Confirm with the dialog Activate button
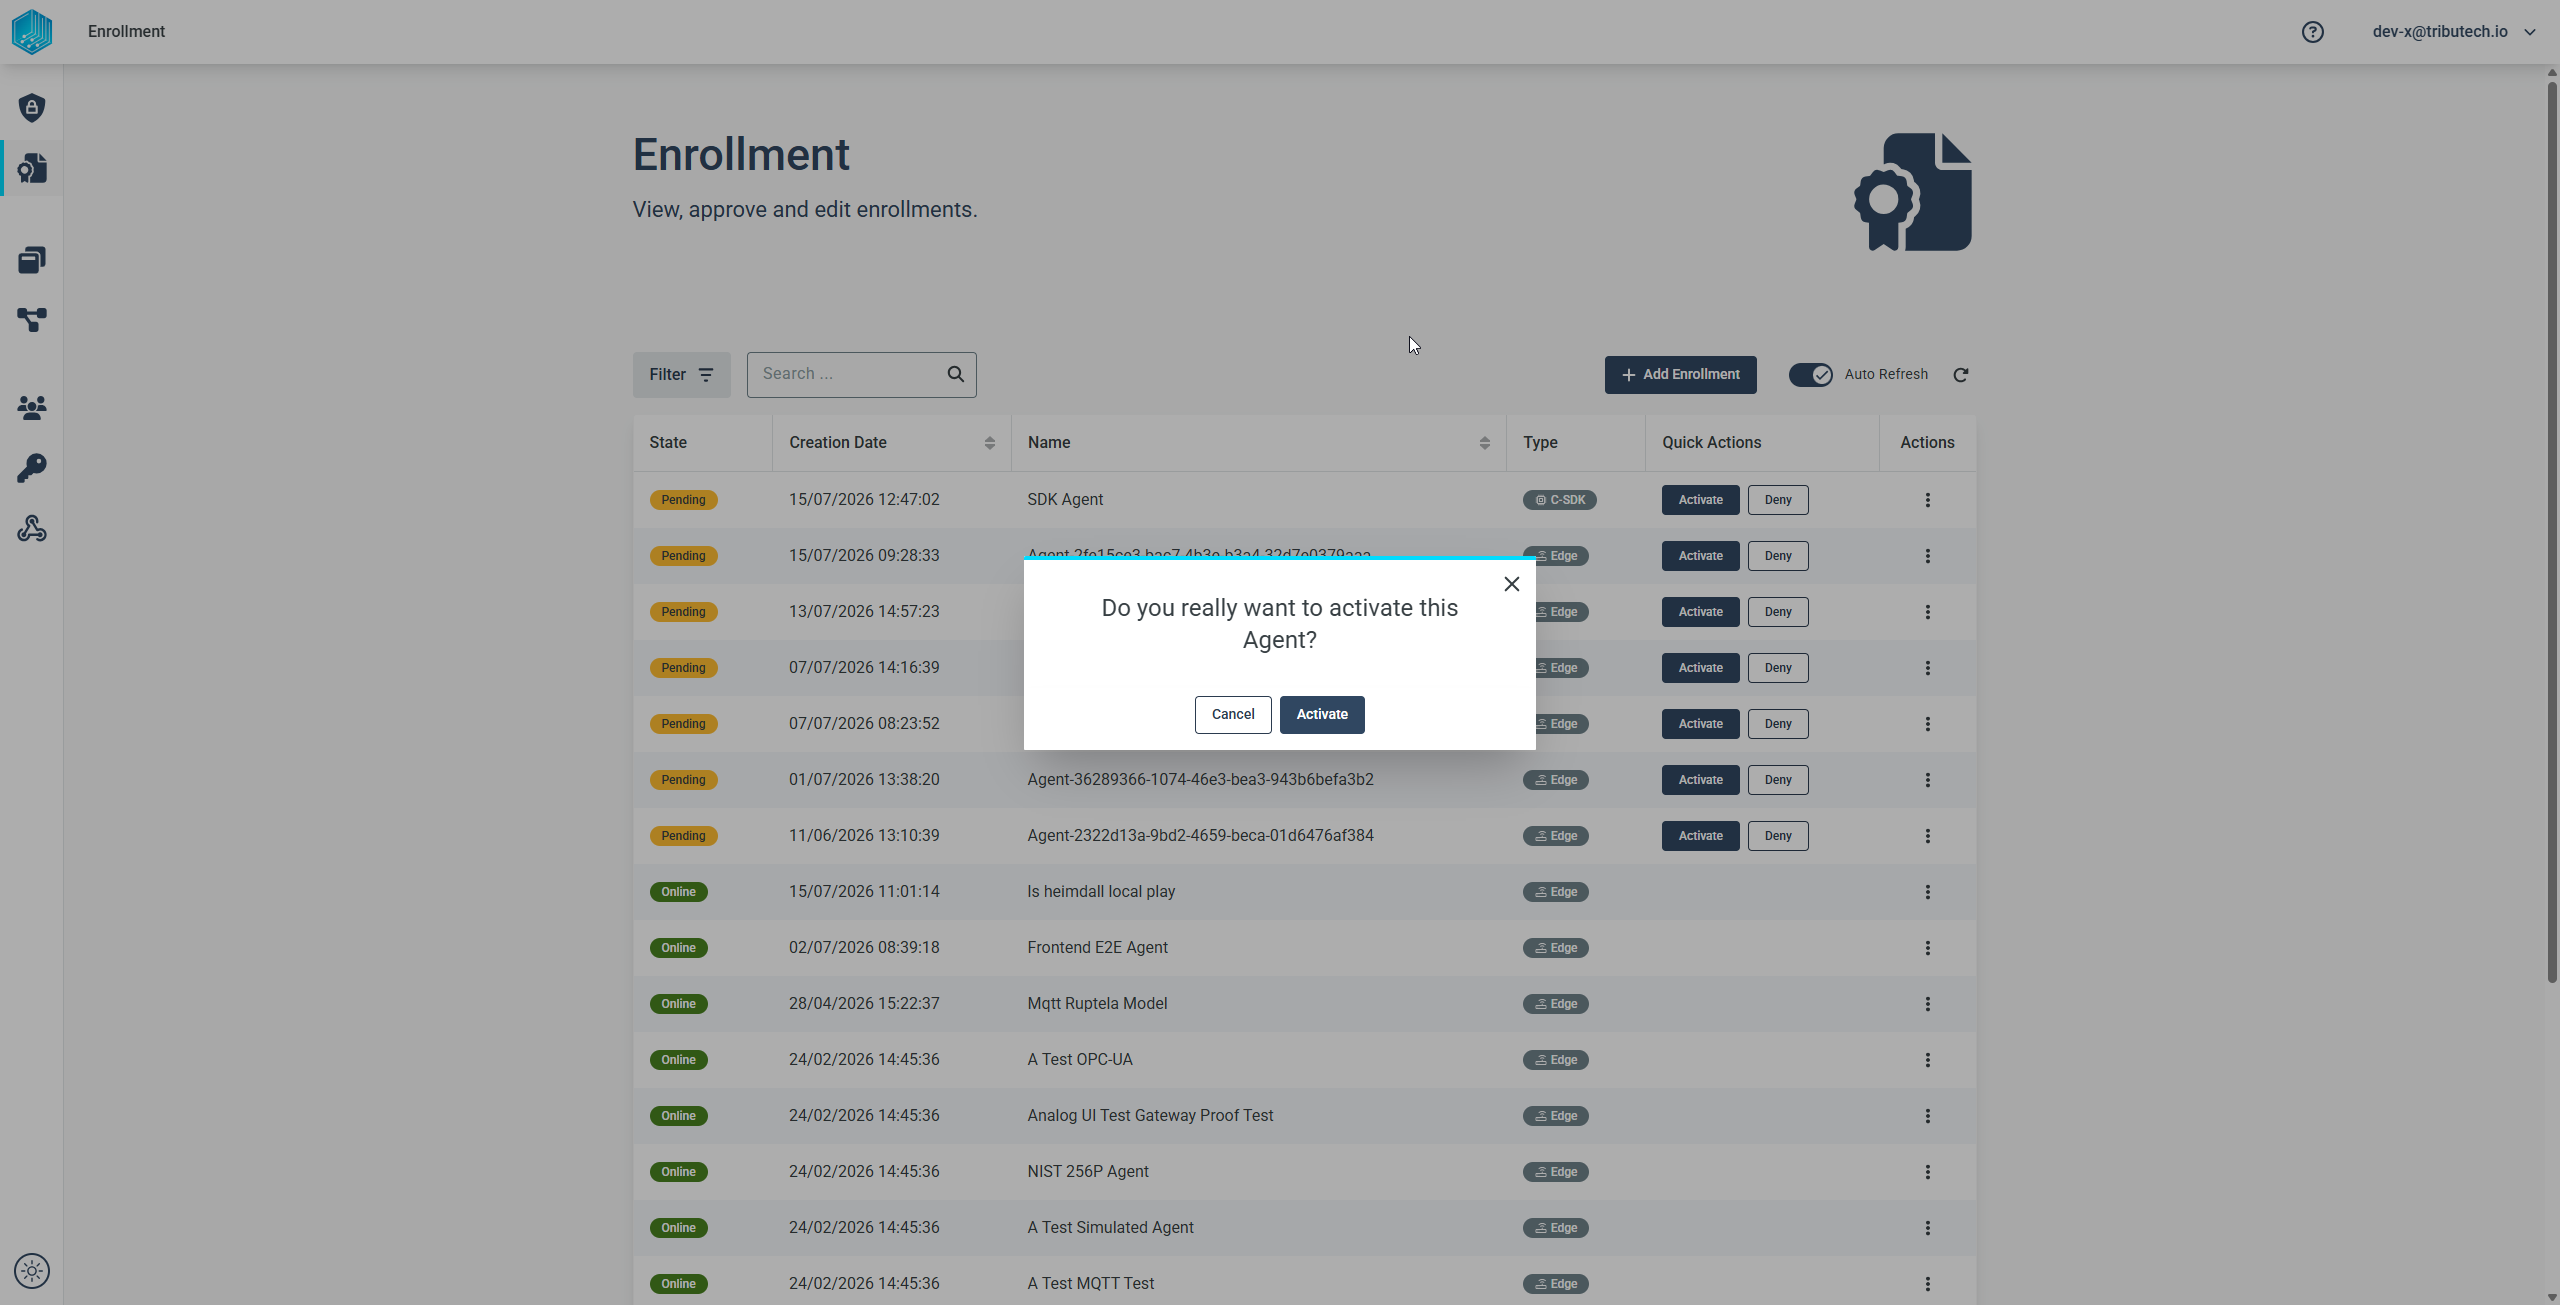 tap(1322, 715)
